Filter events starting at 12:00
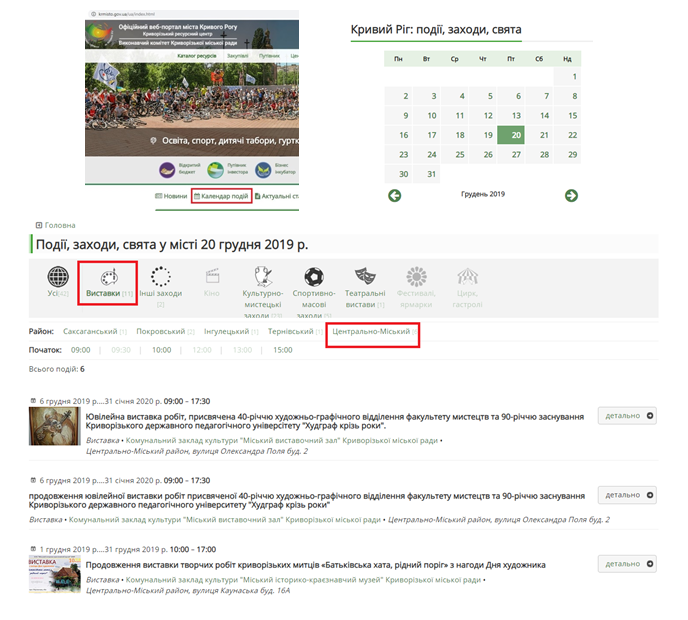Viewport: 688px width, 620px height. tap(202, 350)
